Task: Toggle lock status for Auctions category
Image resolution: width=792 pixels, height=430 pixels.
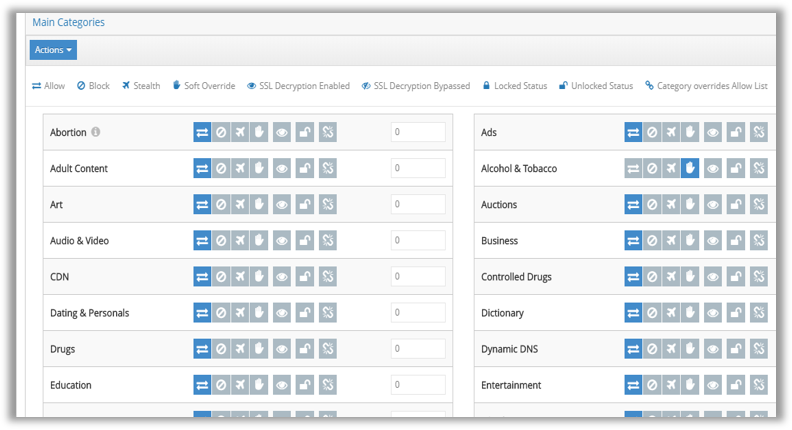Action: pyautogui.click(x=736, y=205)
